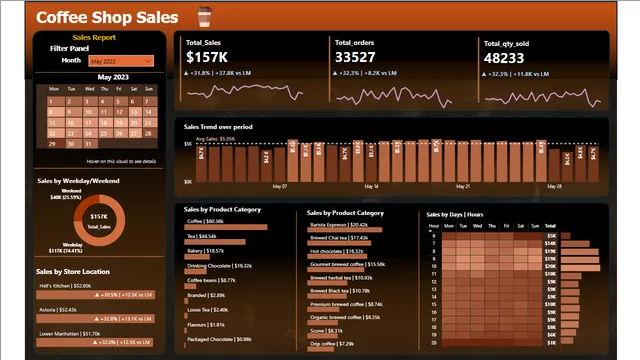This screenshot has width=640, height=360.
Task: Select calendar day 15
Action: [56, 122]
